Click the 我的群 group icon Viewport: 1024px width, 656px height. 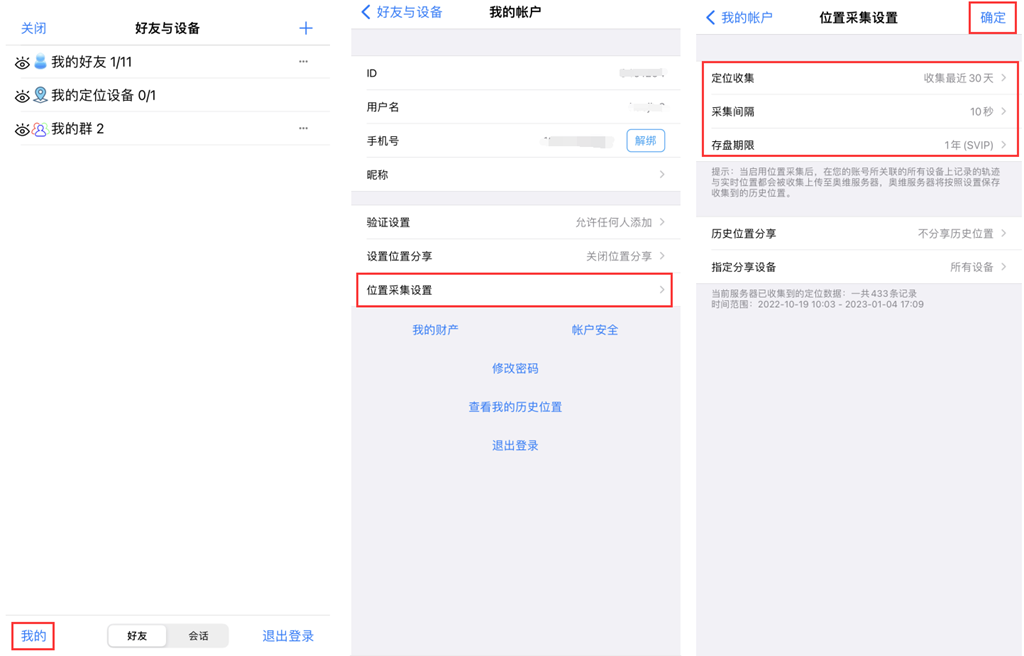click(40, 129)
